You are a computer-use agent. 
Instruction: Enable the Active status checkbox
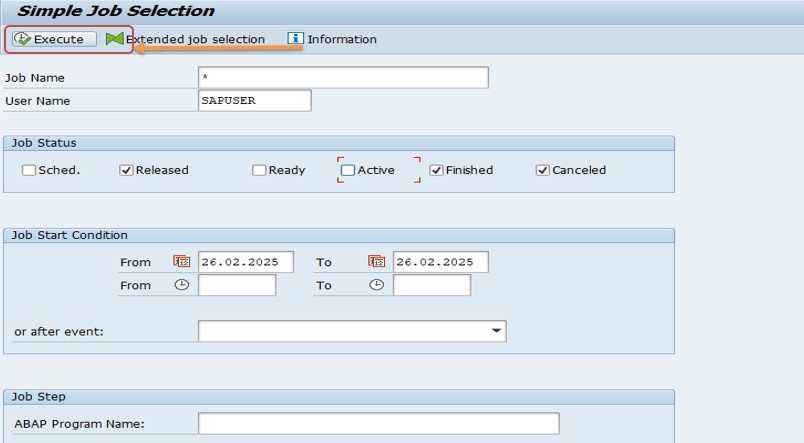point(348,170)
